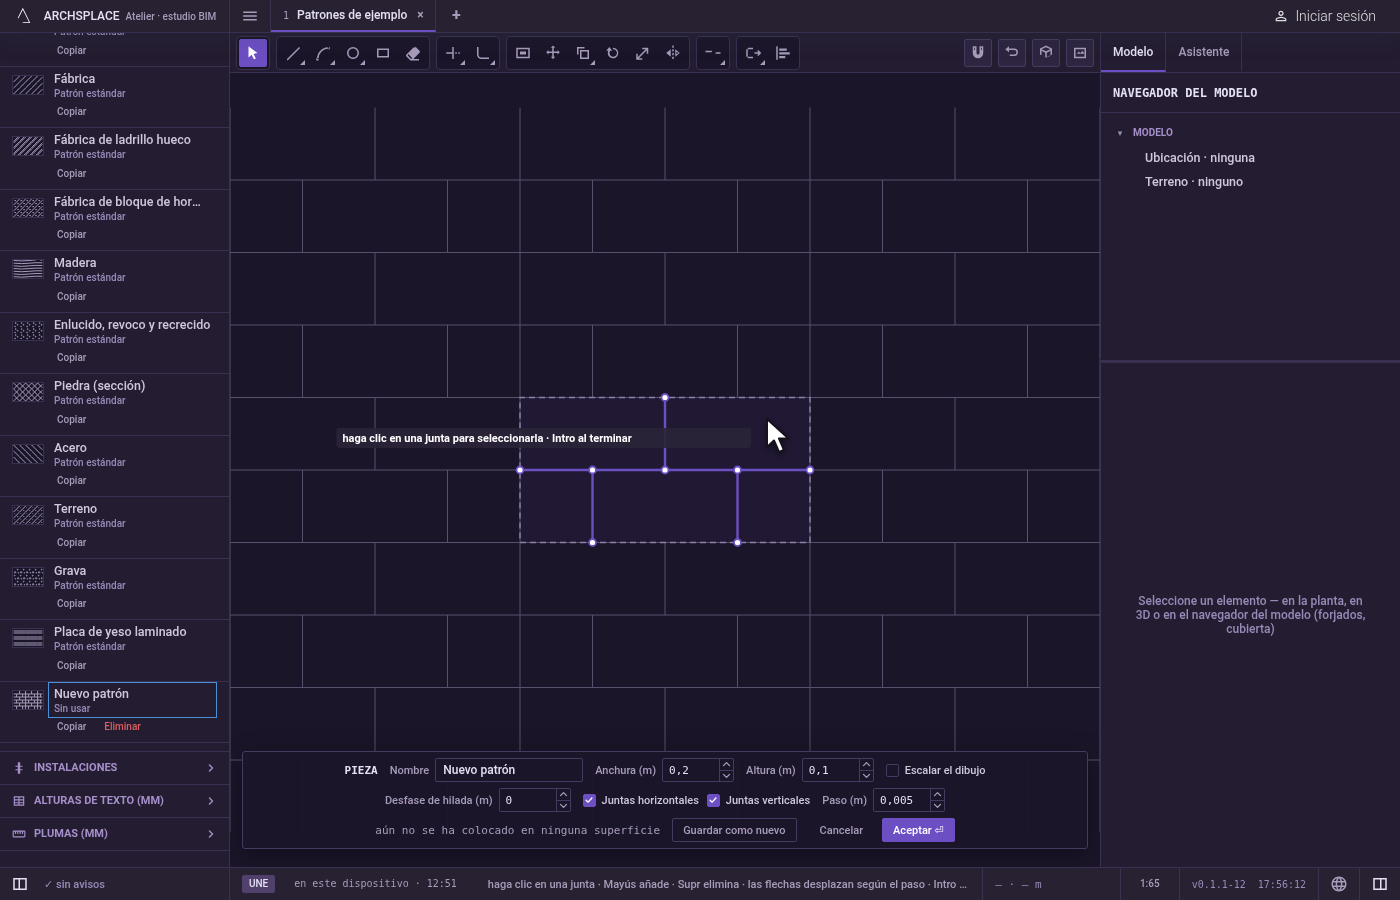Toggle the magnet snap icon
Screen dimensions: 1400x900
[978, 53]
